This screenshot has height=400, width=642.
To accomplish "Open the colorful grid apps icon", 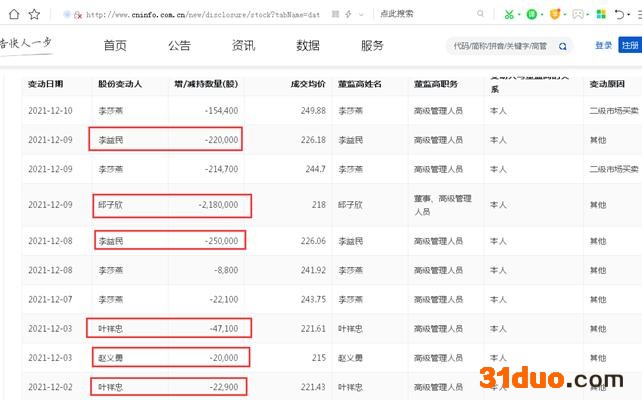I will click(x=601, y=15).
